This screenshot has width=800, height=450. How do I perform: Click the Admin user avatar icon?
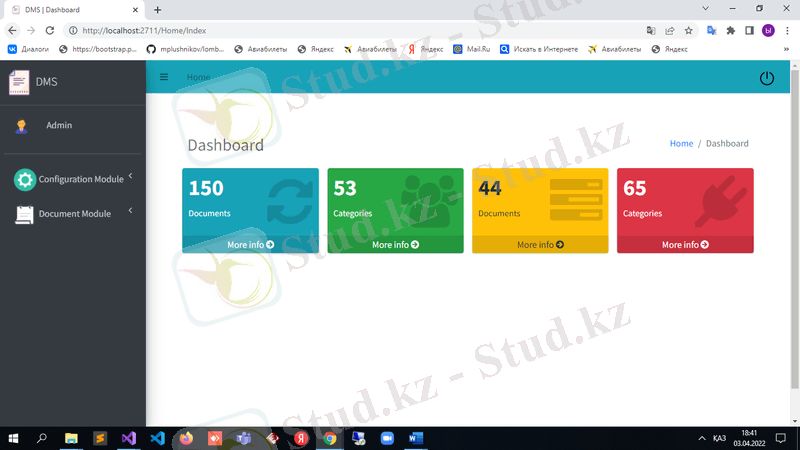[x=21, y=126]
